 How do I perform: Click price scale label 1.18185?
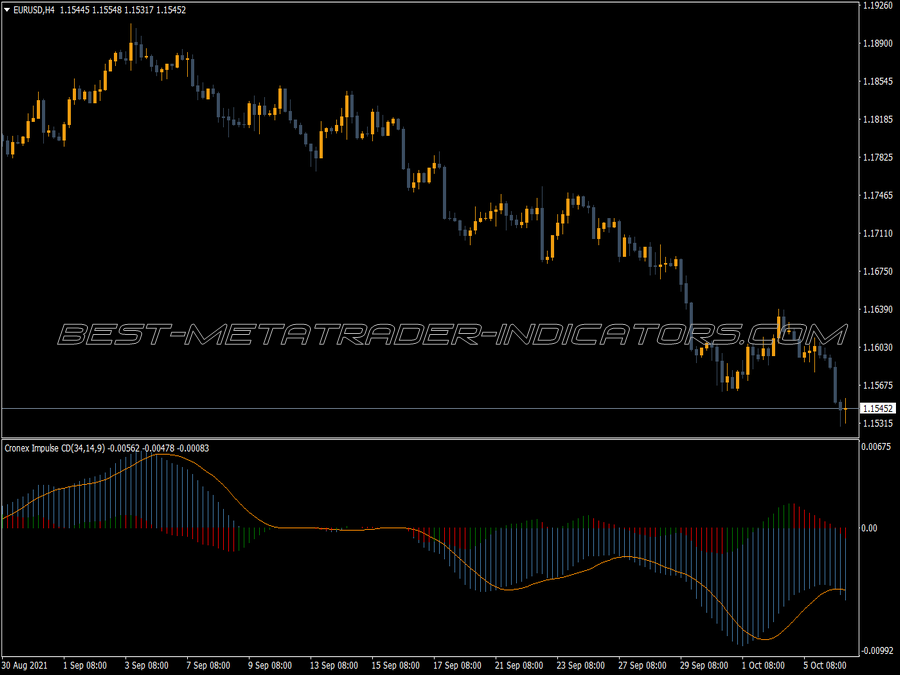[x=878, y=119]
